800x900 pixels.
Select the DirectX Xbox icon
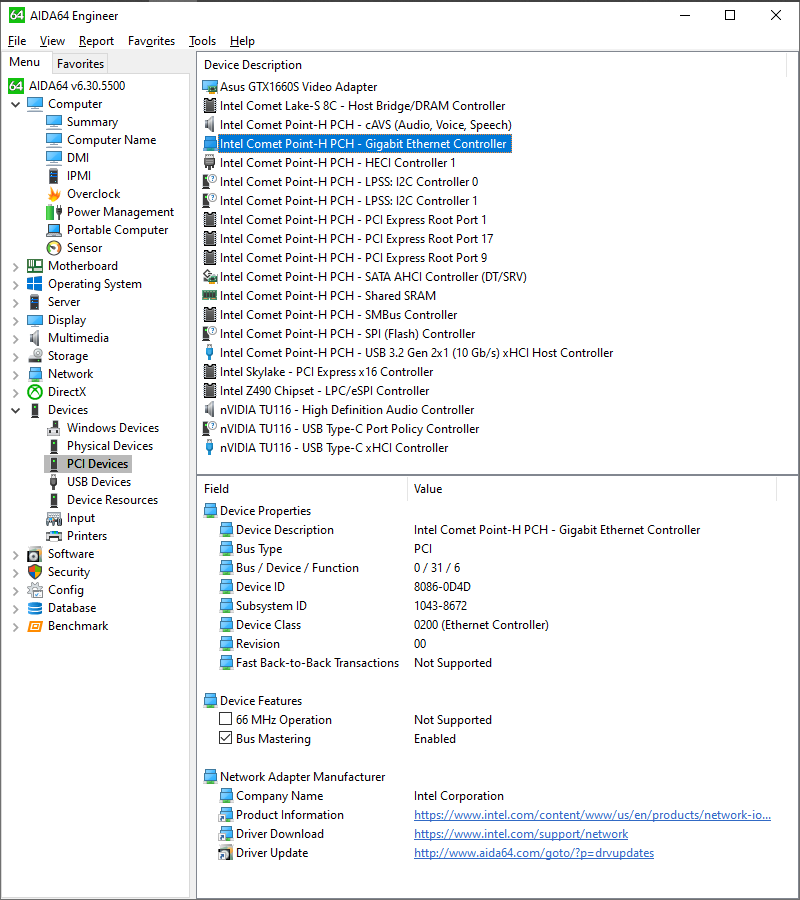point(35,392)
